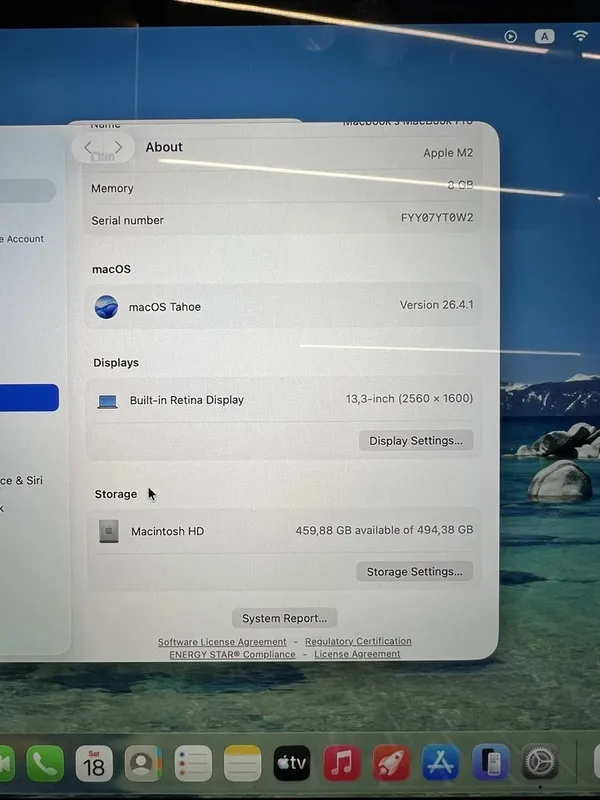Click the '13,3-inch (2560 × 1600)' value
The width and height of the screenshot is (600, 800).
coord(409,398)
